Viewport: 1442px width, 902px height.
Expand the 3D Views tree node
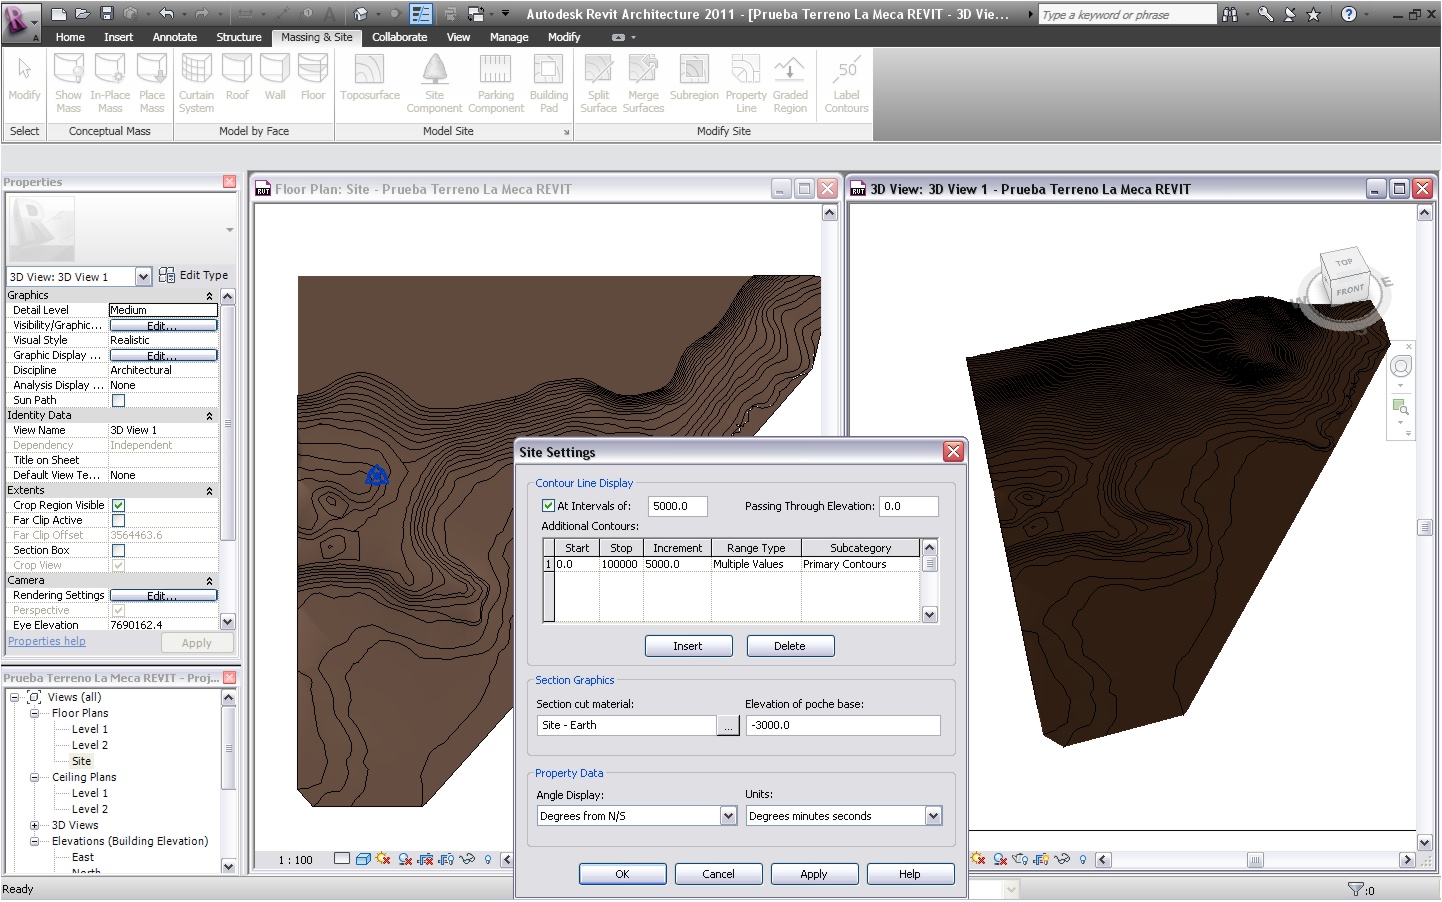coord(34,826)
